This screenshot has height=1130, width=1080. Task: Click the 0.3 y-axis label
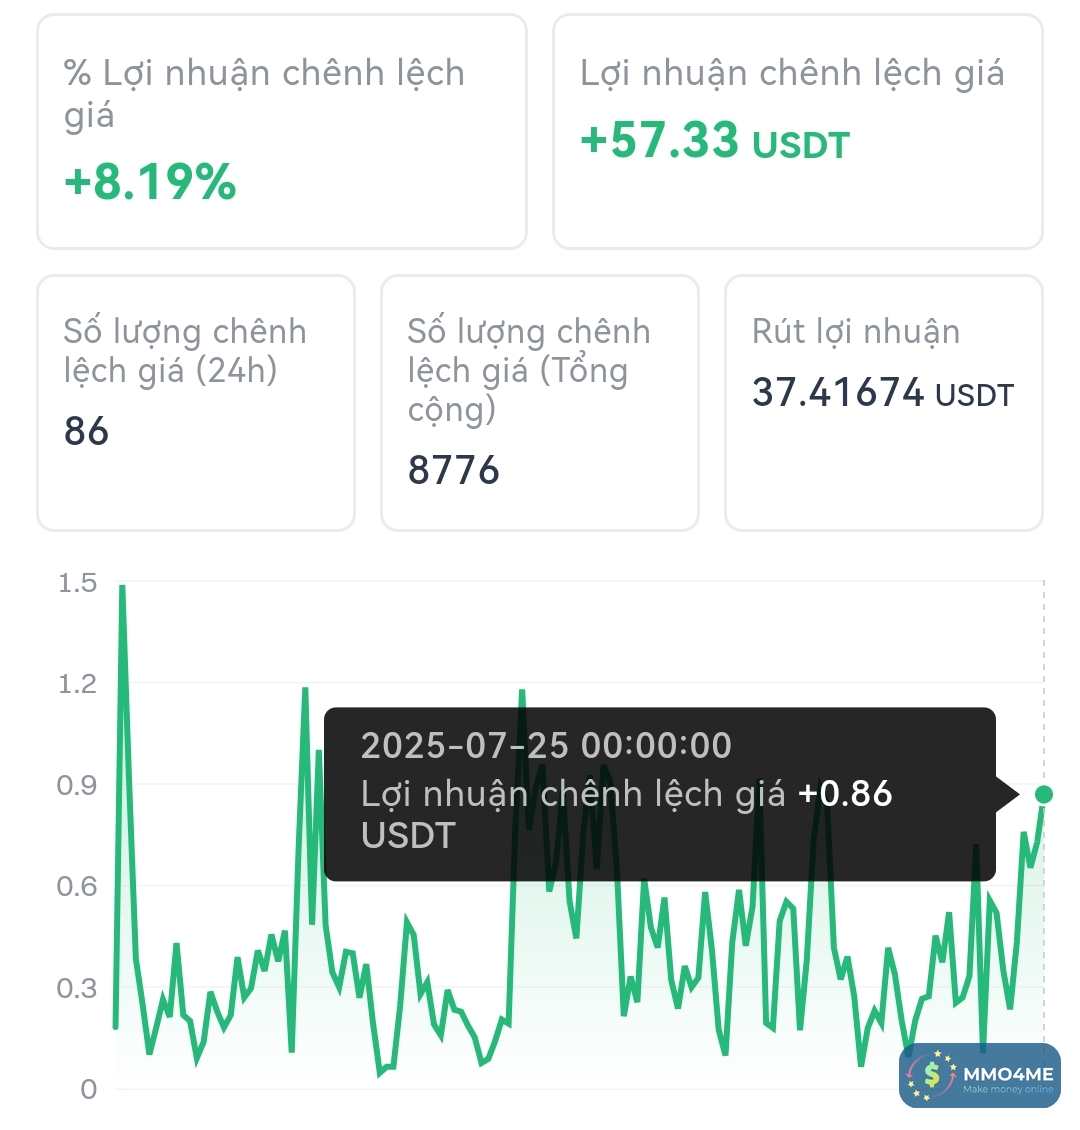click(77, 988)
